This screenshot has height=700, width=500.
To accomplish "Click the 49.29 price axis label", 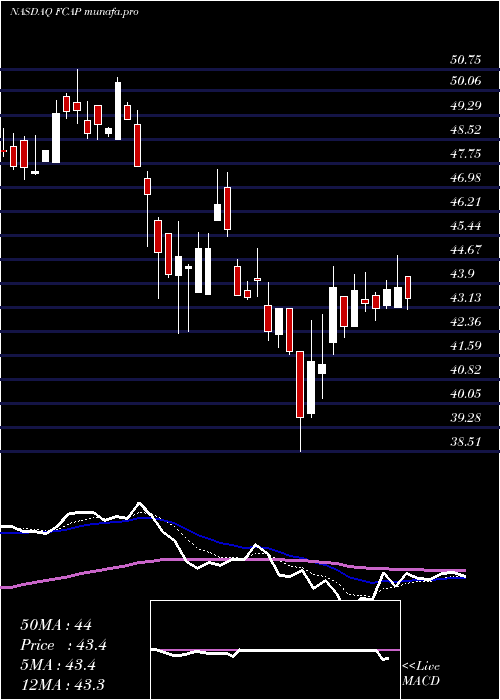I will 465,106.
